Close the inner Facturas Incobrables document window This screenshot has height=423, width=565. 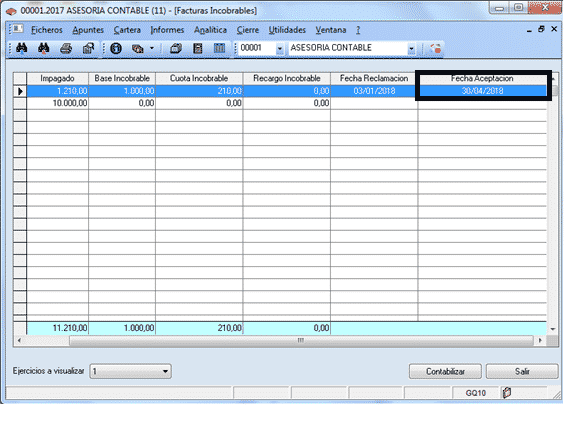[554, 29]
